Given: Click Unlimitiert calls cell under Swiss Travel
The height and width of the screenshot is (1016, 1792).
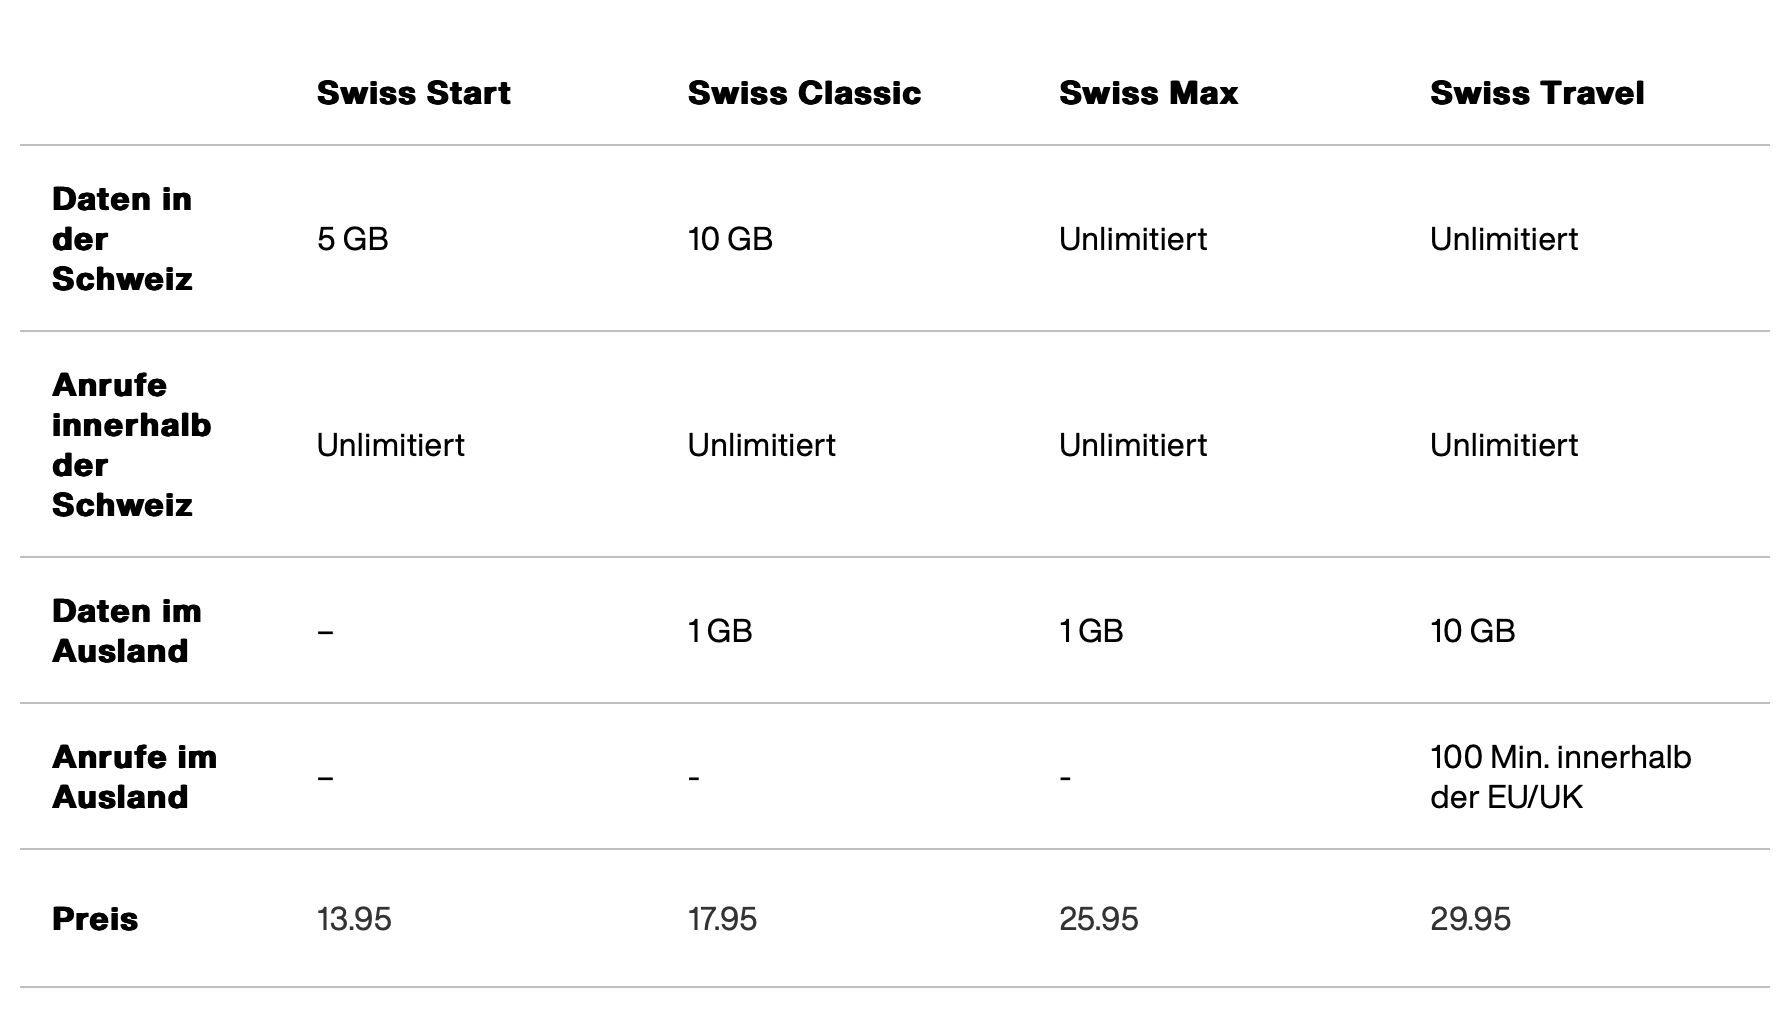Looking at the screenshot, I should tap(1504, 445).
